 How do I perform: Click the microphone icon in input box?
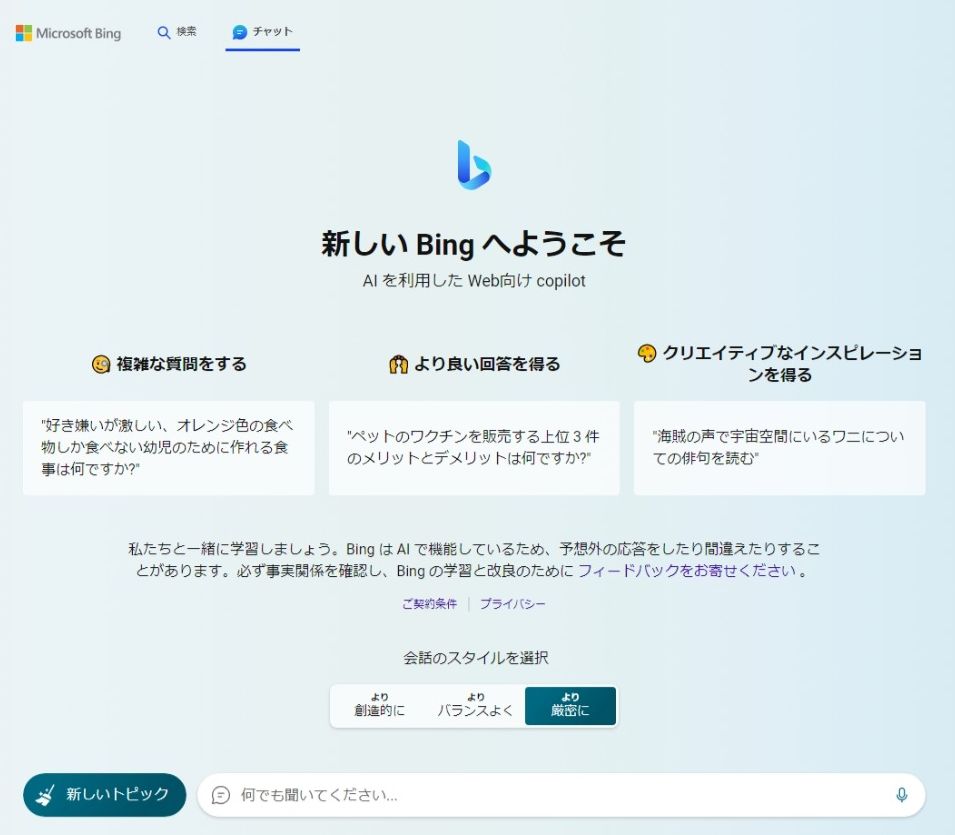tap(901, 795)
